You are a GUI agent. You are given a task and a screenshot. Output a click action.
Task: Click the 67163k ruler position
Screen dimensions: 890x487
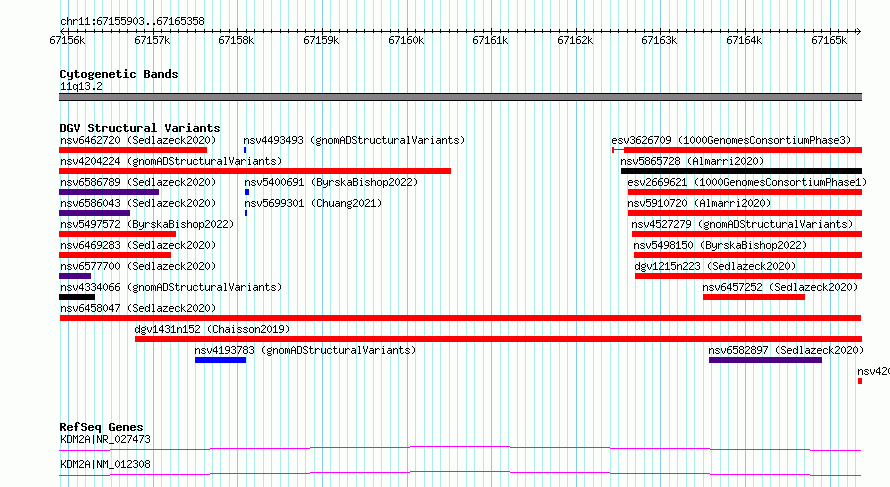659,40
